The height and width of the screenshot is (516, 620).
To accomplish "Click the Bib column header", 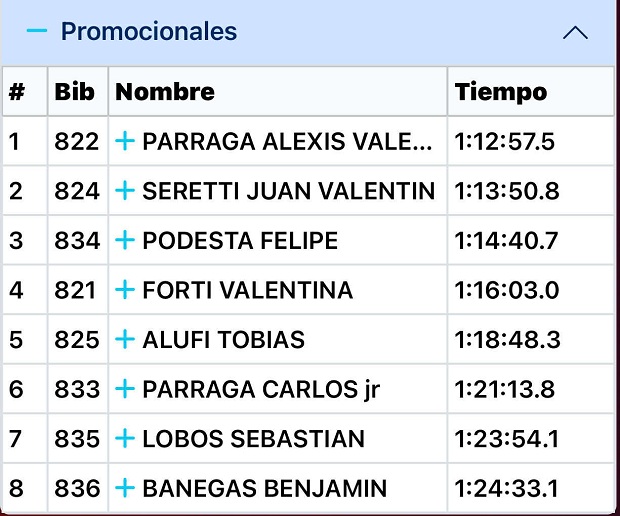I will (75, 92).
